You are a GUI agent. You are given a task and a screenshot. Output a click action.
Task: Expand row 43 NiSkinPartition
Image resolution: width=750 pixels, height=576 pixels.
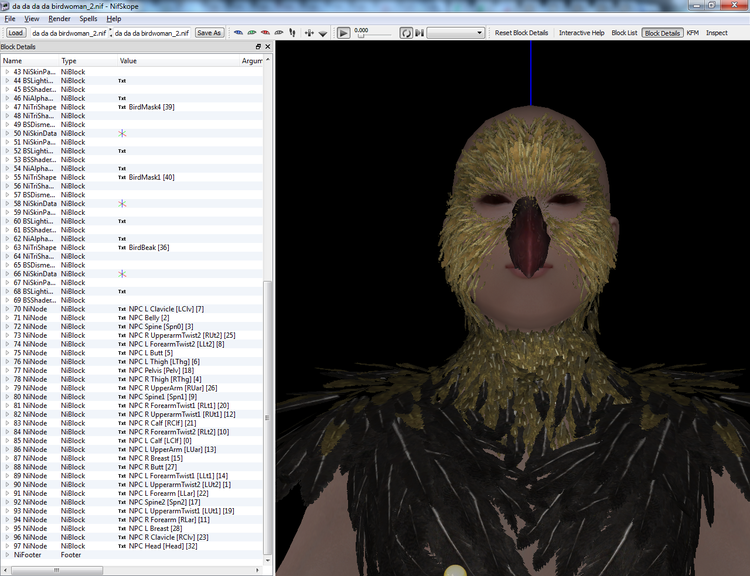click(7, 72)
